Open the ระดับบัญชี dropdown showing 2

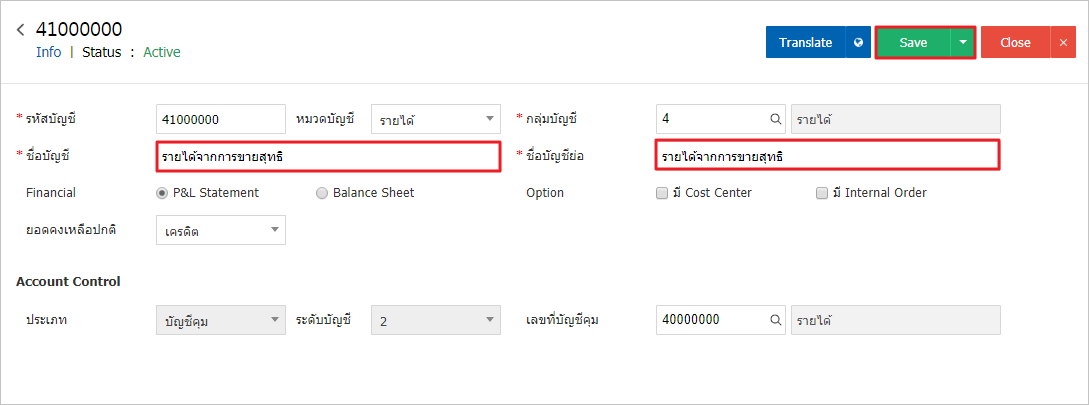click(436, 320)
